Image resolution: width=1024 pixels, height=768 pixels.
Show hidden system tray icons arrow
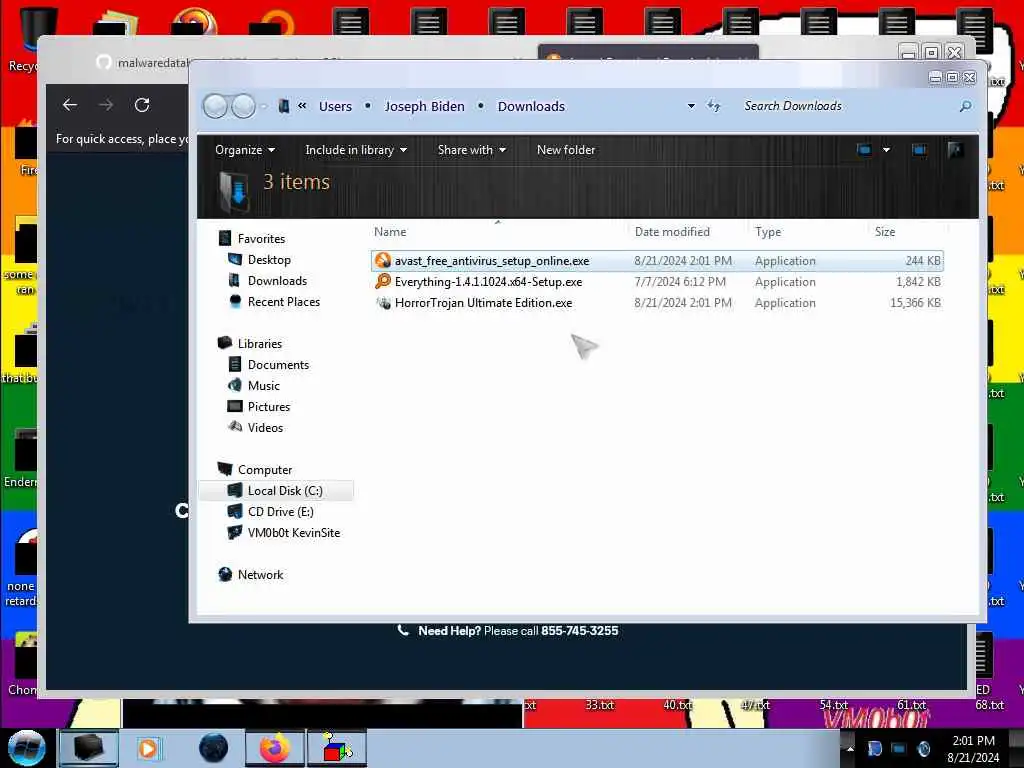pyautogui.click(x=850, y=748)
